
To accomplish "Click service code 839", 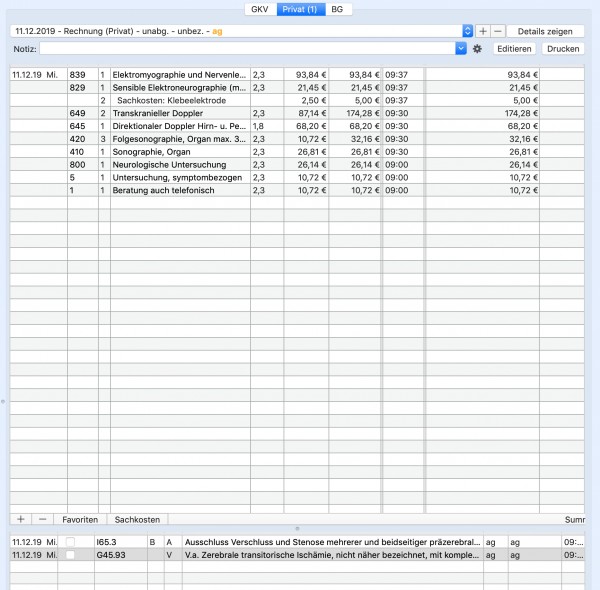I will (x=77, y=75).
